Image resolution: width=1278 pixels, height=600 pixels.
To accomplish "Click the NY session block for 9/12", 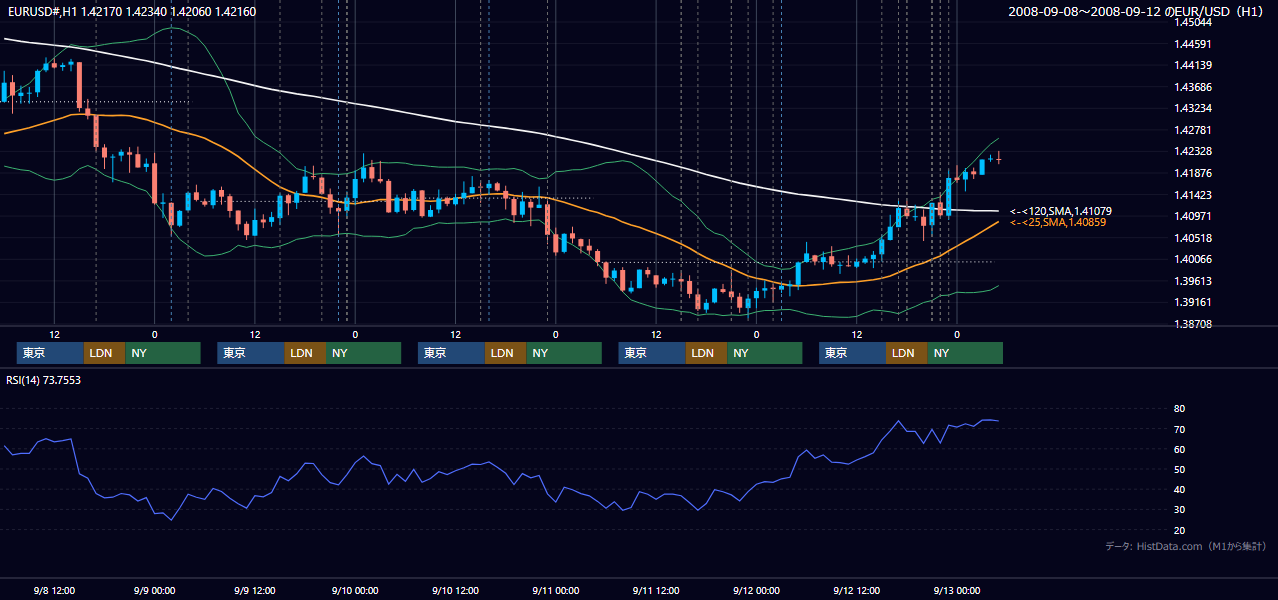I will (965, 353).
